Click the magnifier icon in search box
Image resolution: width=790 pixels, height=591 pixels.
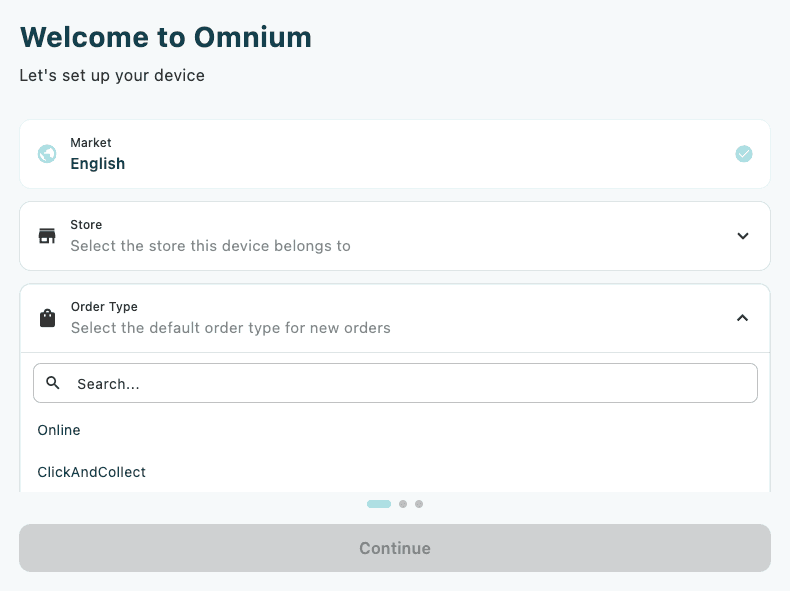(53, 383)
